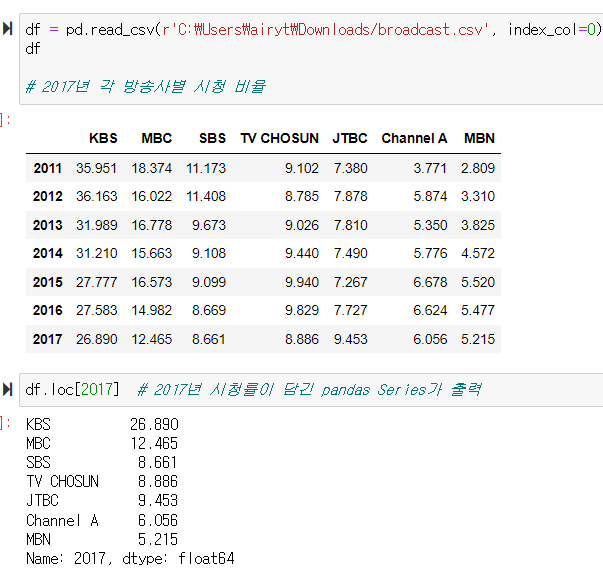Run the df.loc[2017] cell
Screen dimensions: 603x572
tap(7, 389)
